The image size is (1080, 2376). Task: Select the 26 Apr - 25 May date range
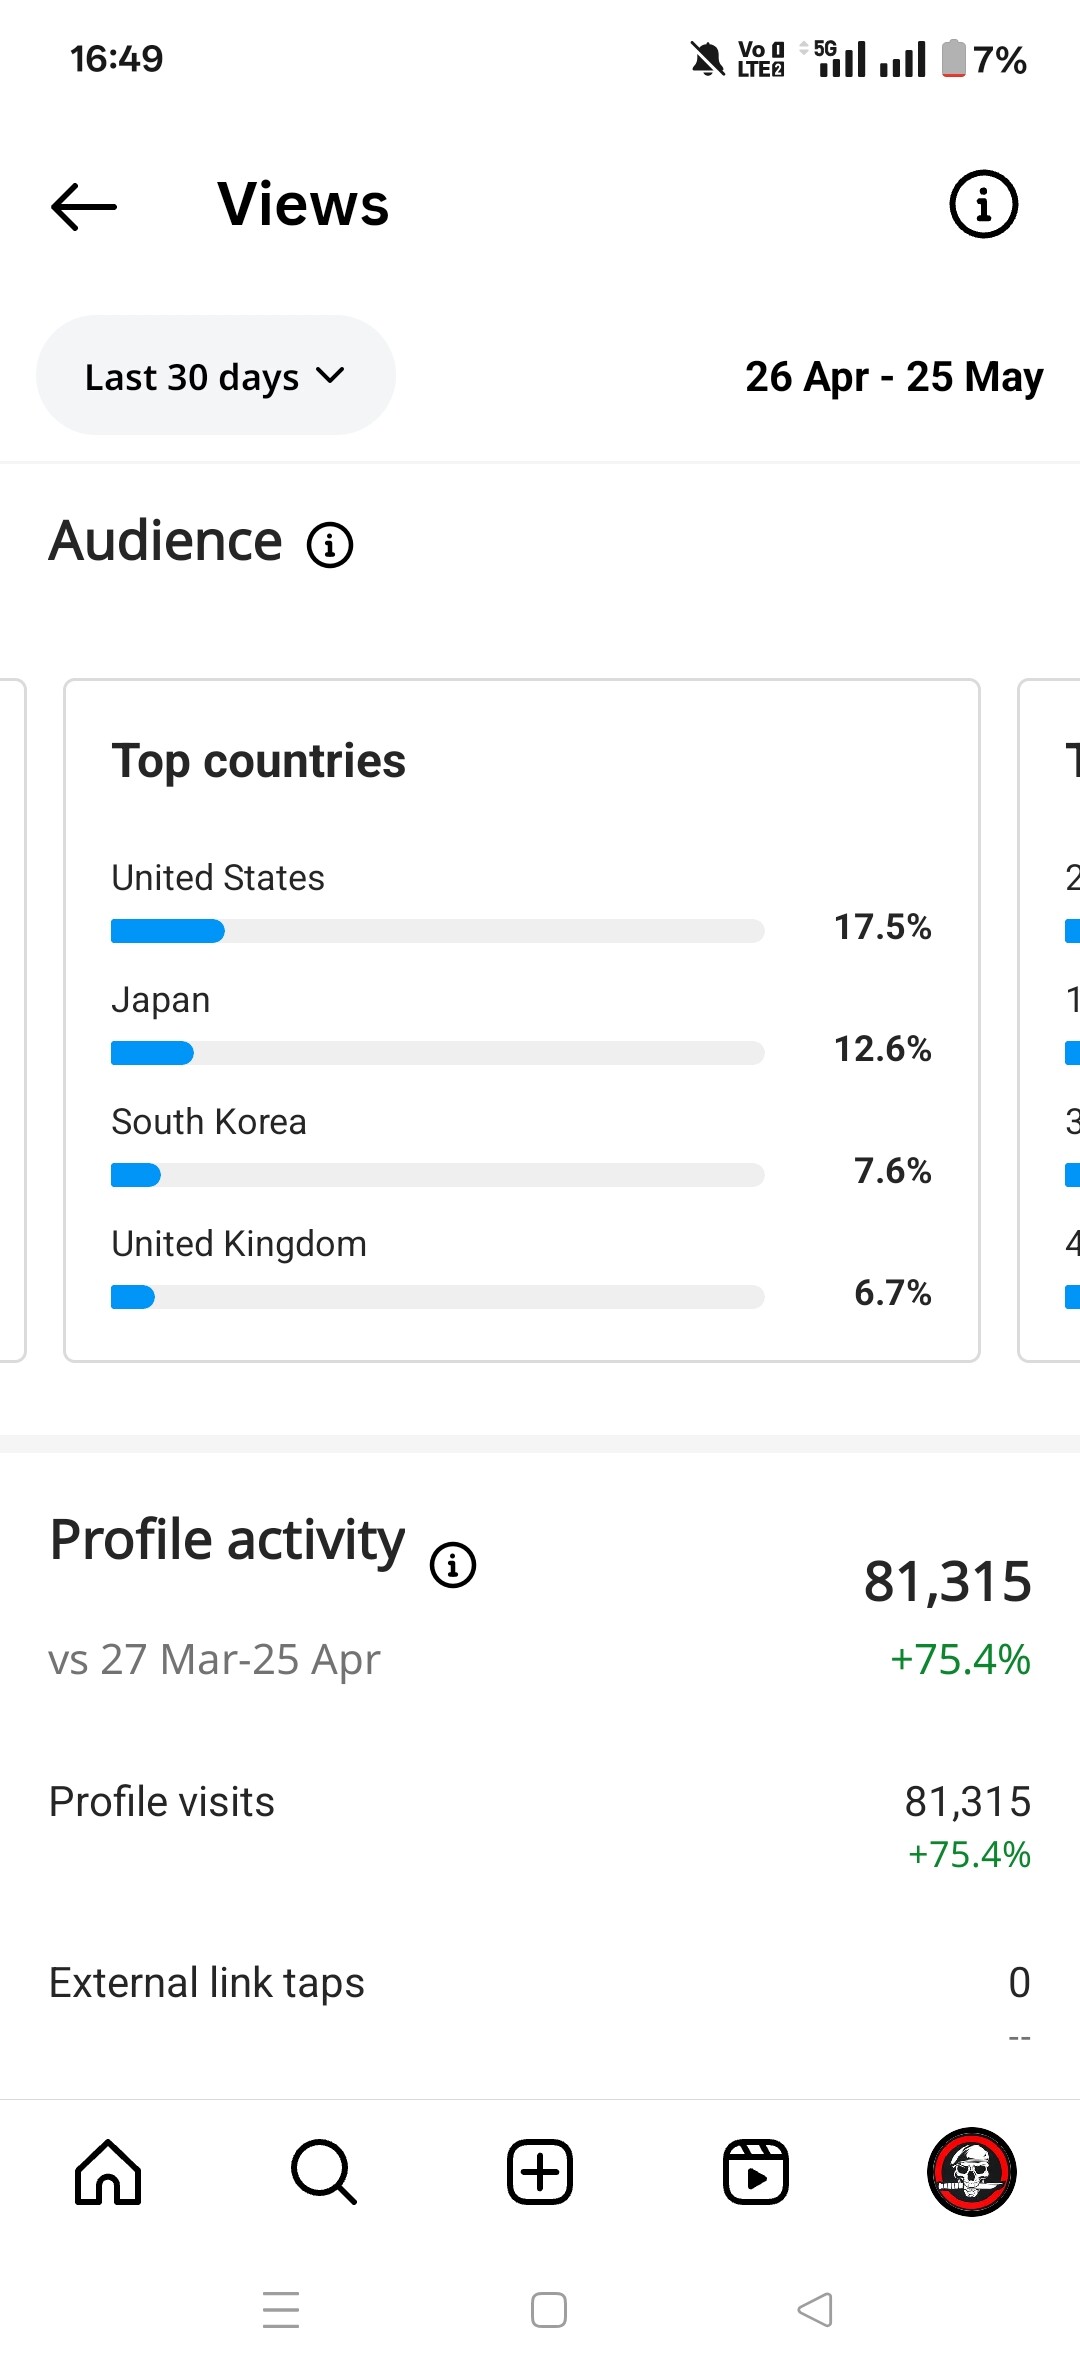pyautogui.click(x=894, y=377)
